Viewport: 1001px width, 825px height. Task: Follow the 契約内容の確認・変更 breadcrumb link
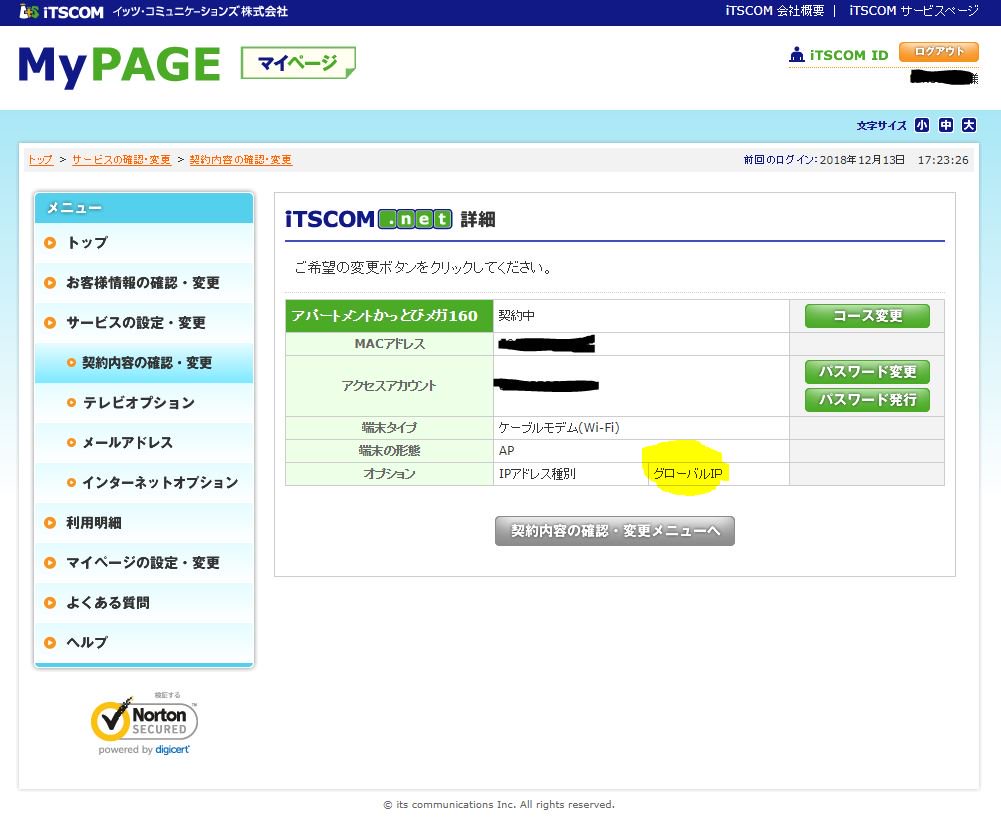(241, 160)
